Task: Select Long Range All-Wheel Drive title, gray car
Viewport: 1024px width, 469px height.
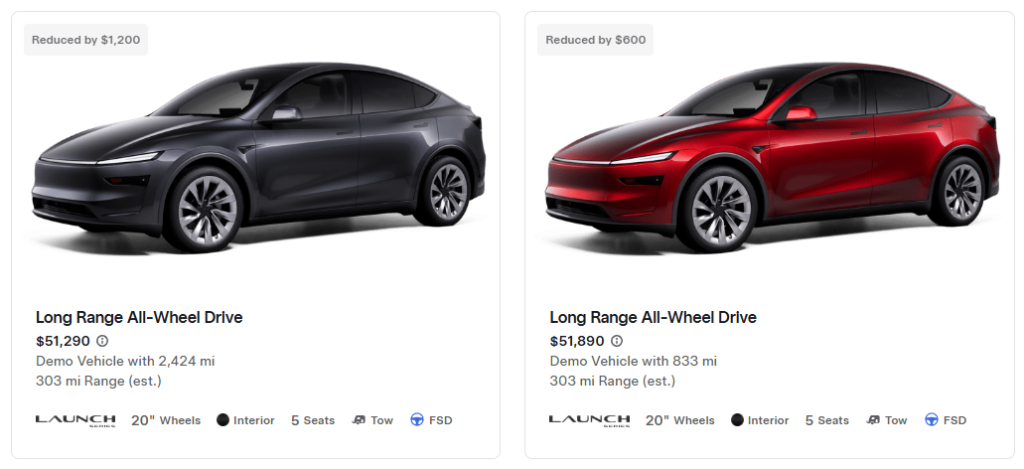Action: [139, 318]
